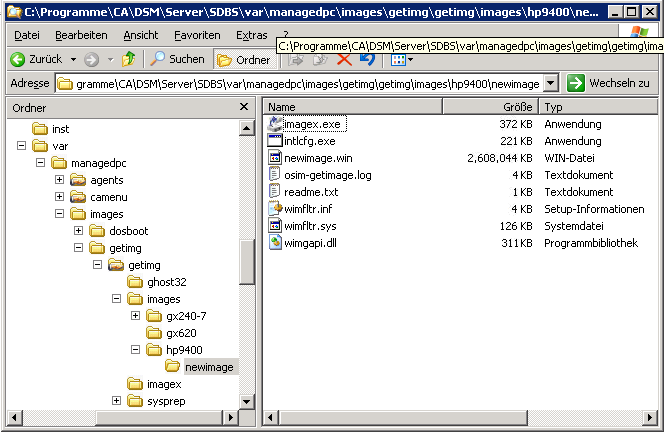The height and width of the screenshot is (432, 664).
Task: Expand the Adresse bar dropdown arrow
Action: coord(551,83)
